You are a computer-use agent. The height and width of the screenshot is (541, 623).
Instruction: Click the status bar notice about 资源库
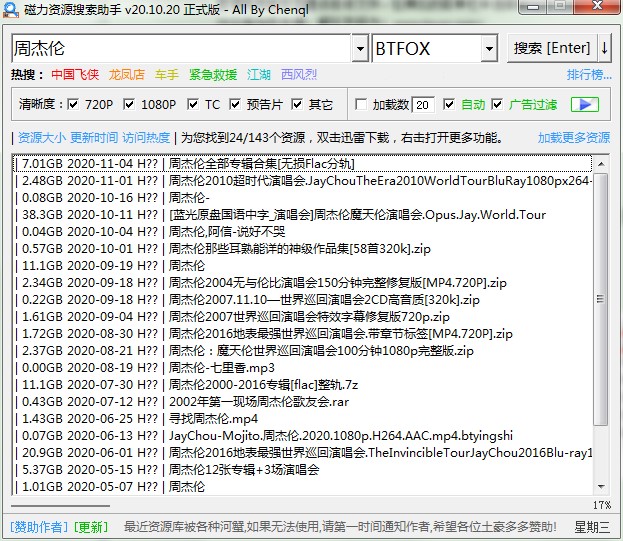[340, 527]
